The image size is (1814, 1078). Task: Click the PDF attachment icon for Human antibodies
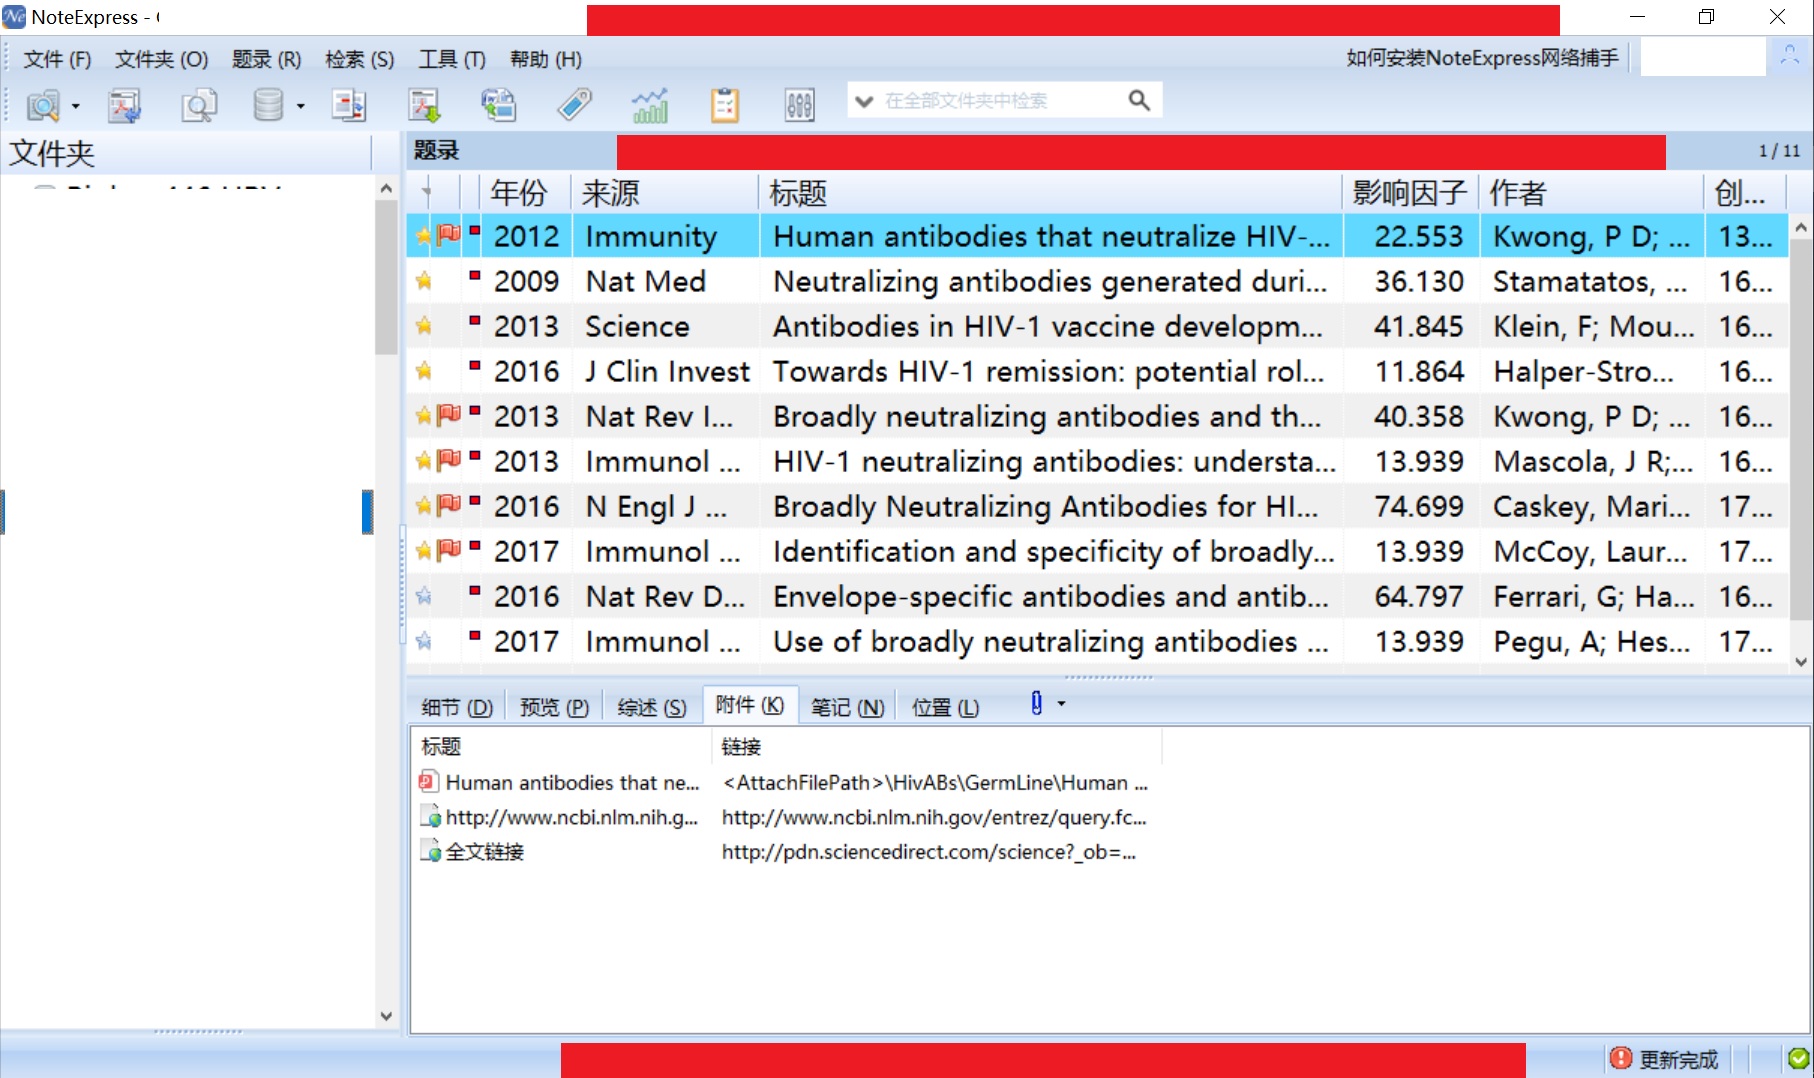[x=428, y=782]
